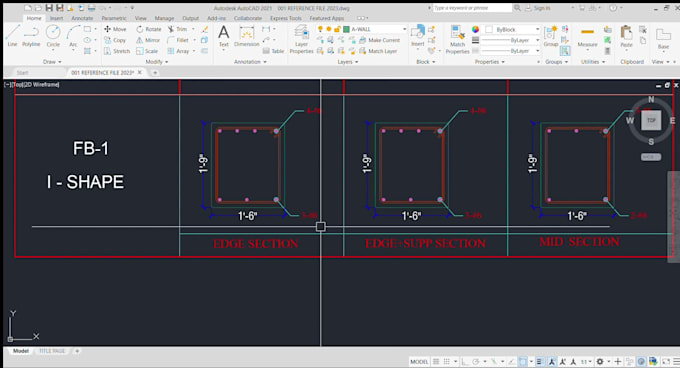
Task: Click the Copy command
Action: click(x=115, y=40)
